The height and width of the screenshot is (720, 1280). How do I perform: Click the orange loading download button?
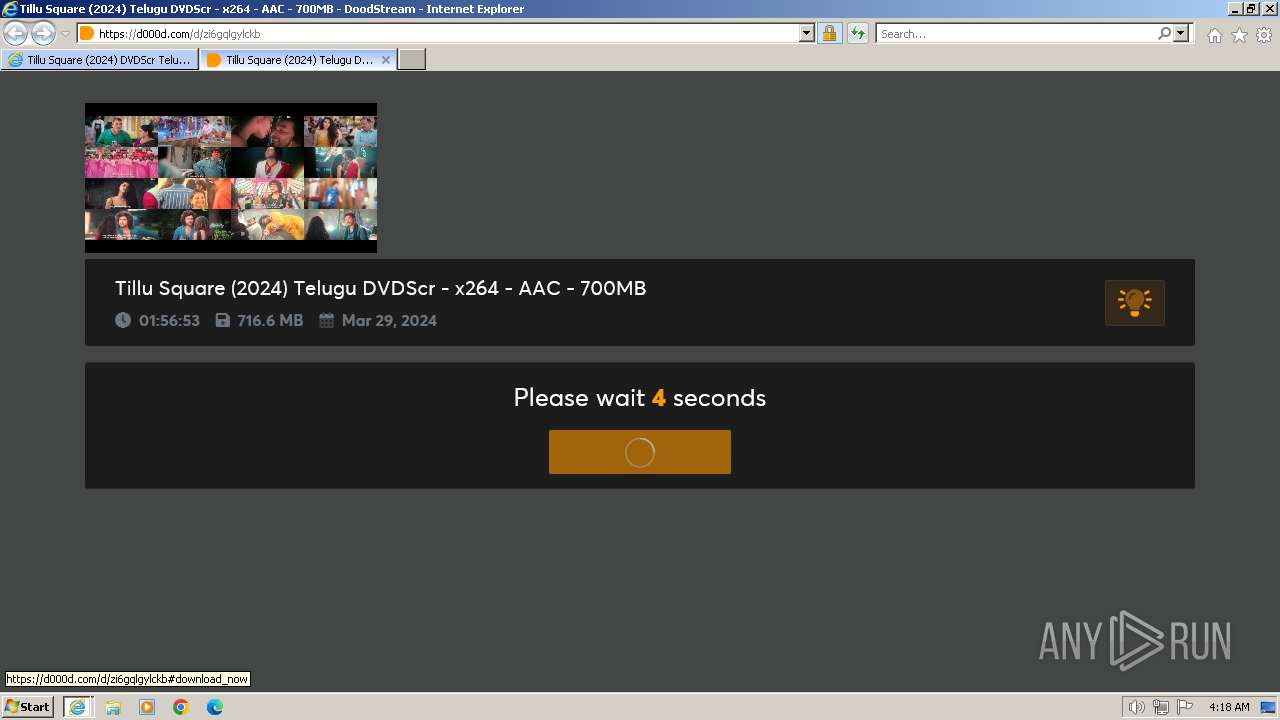[x=640, y=452]
